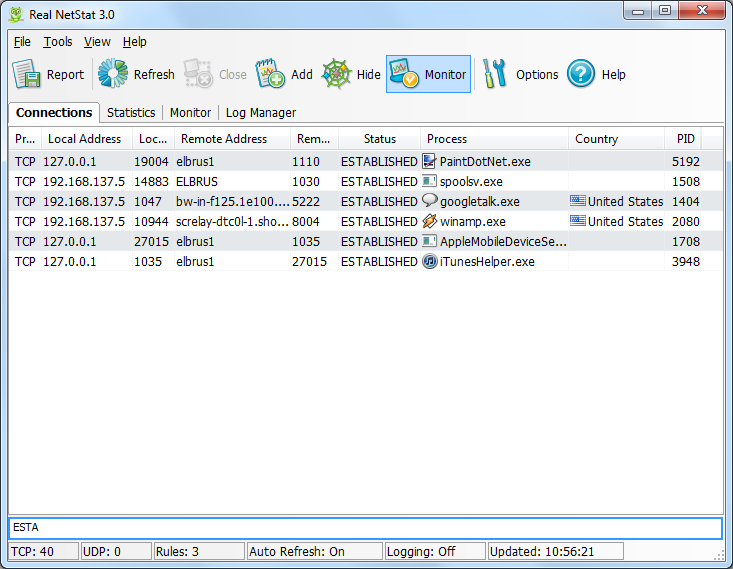The height and width of the screenshot is (569, 733).
Task: Click PID value 1404
Action: 685,202
